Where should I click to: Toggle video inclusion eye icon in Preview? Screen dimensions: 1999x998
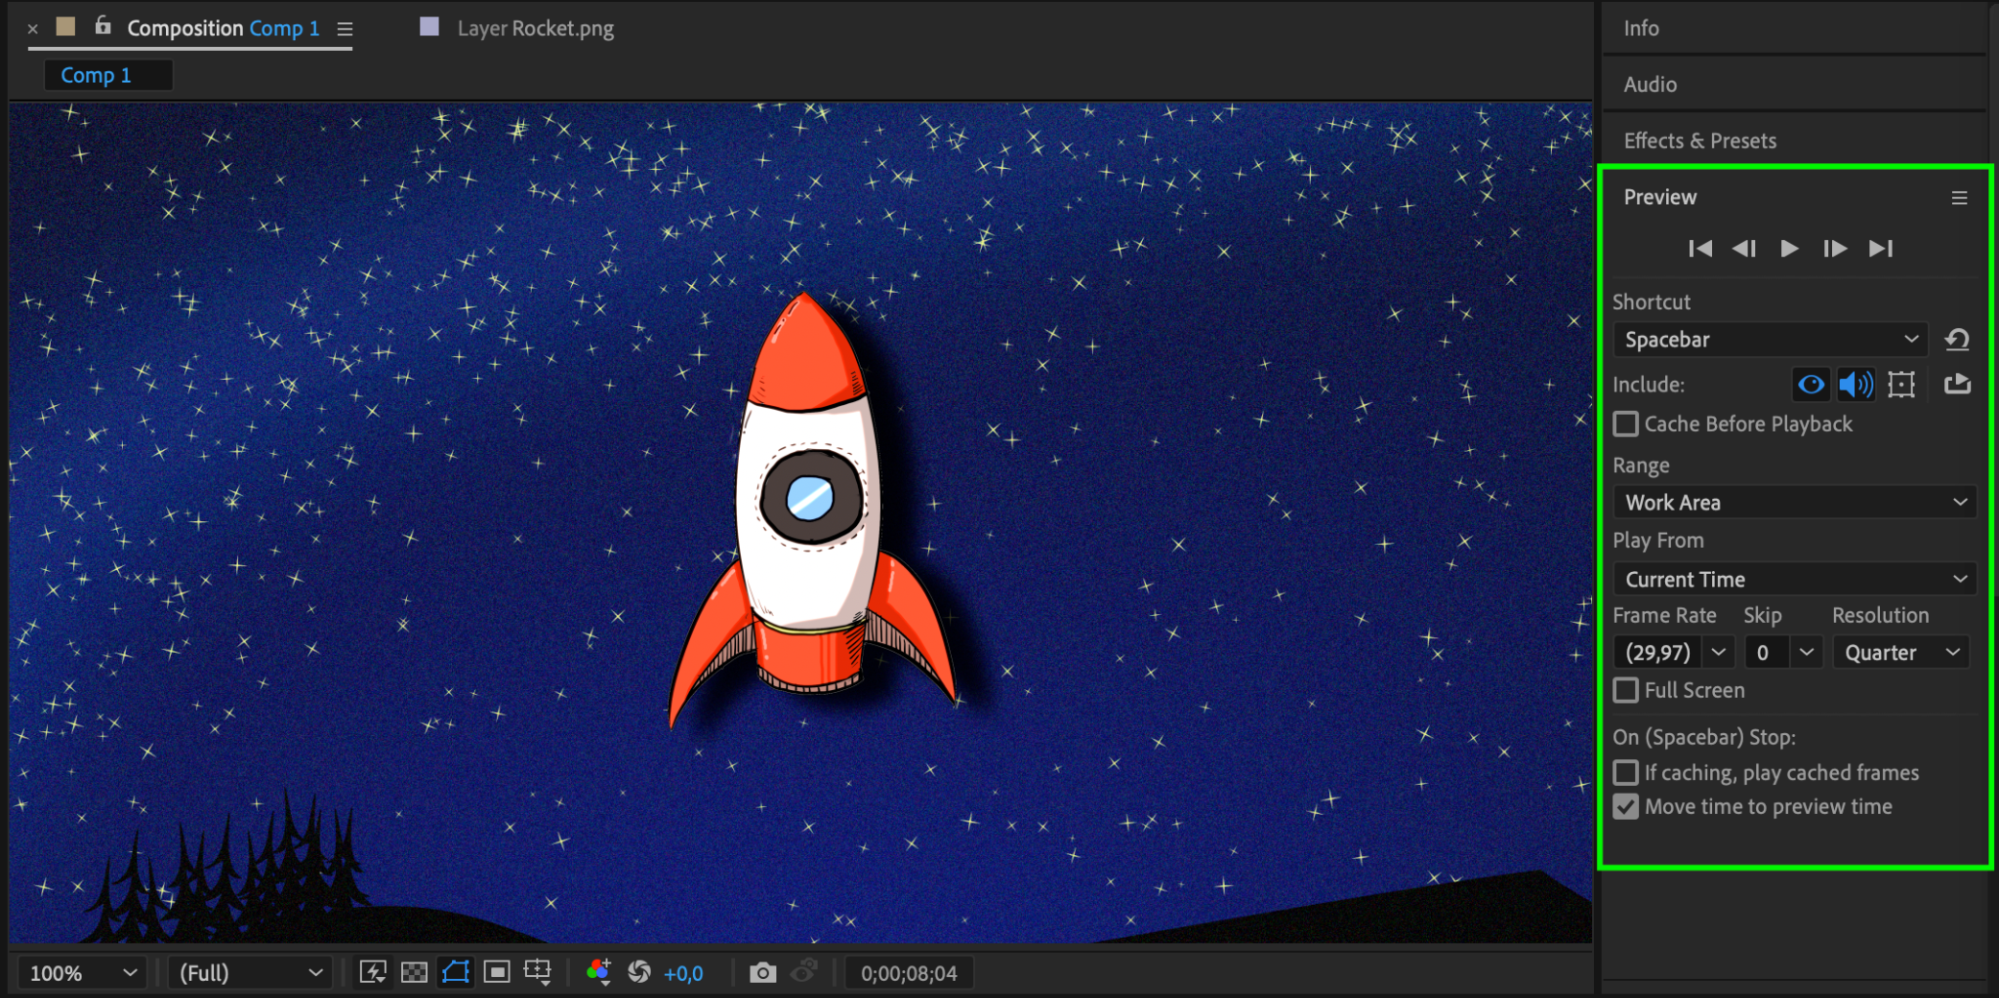1810,384
